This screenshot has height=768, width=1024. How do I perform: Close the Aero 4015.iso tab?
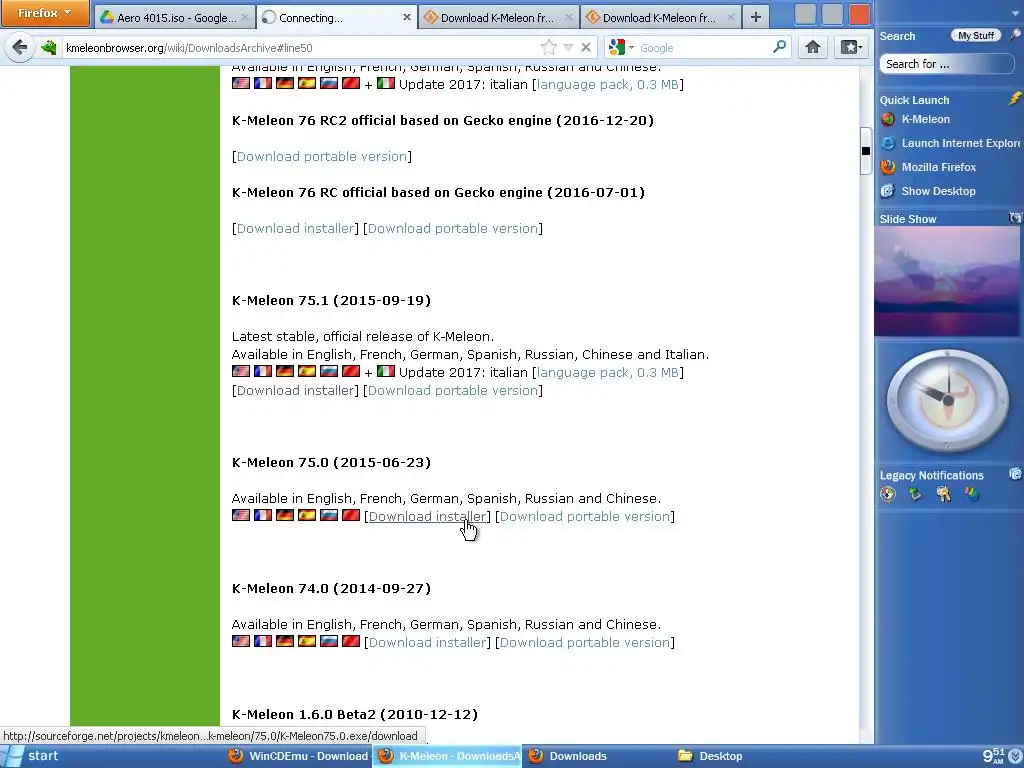(245, 18)
